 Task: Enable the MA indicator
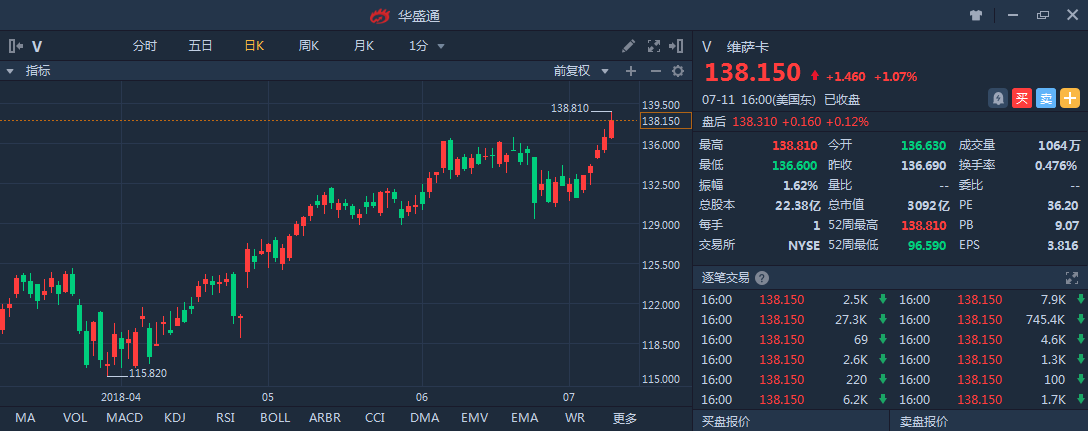click(x=25, y=418)
